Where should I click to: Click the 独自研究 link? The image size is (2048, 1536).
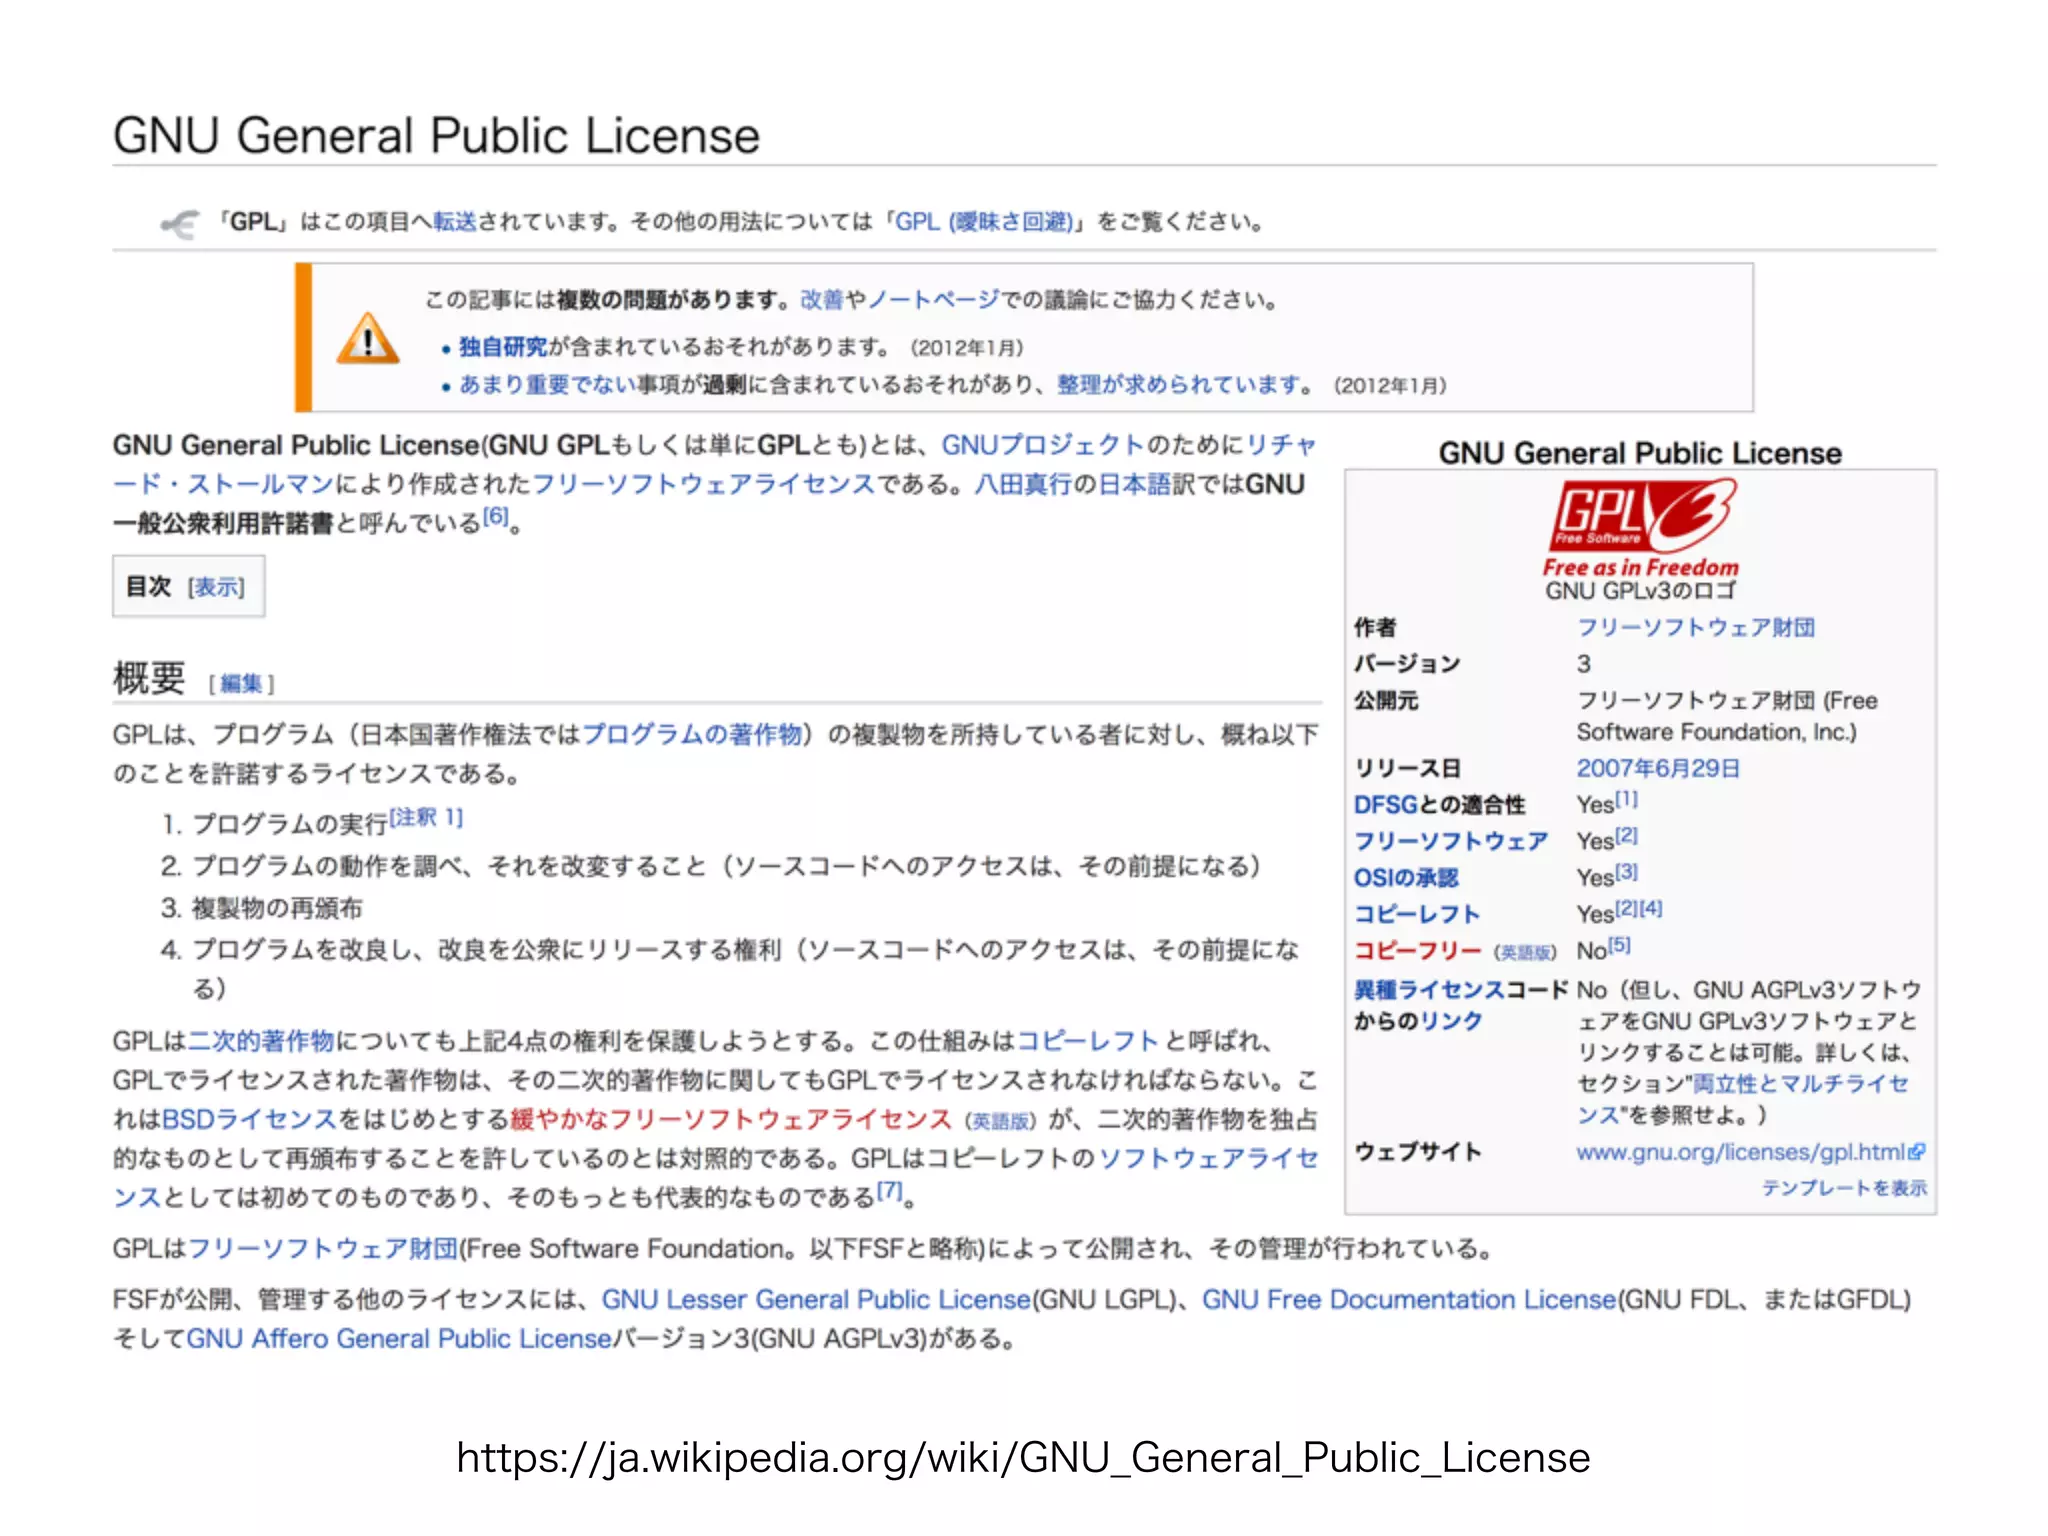coord(503,347)
